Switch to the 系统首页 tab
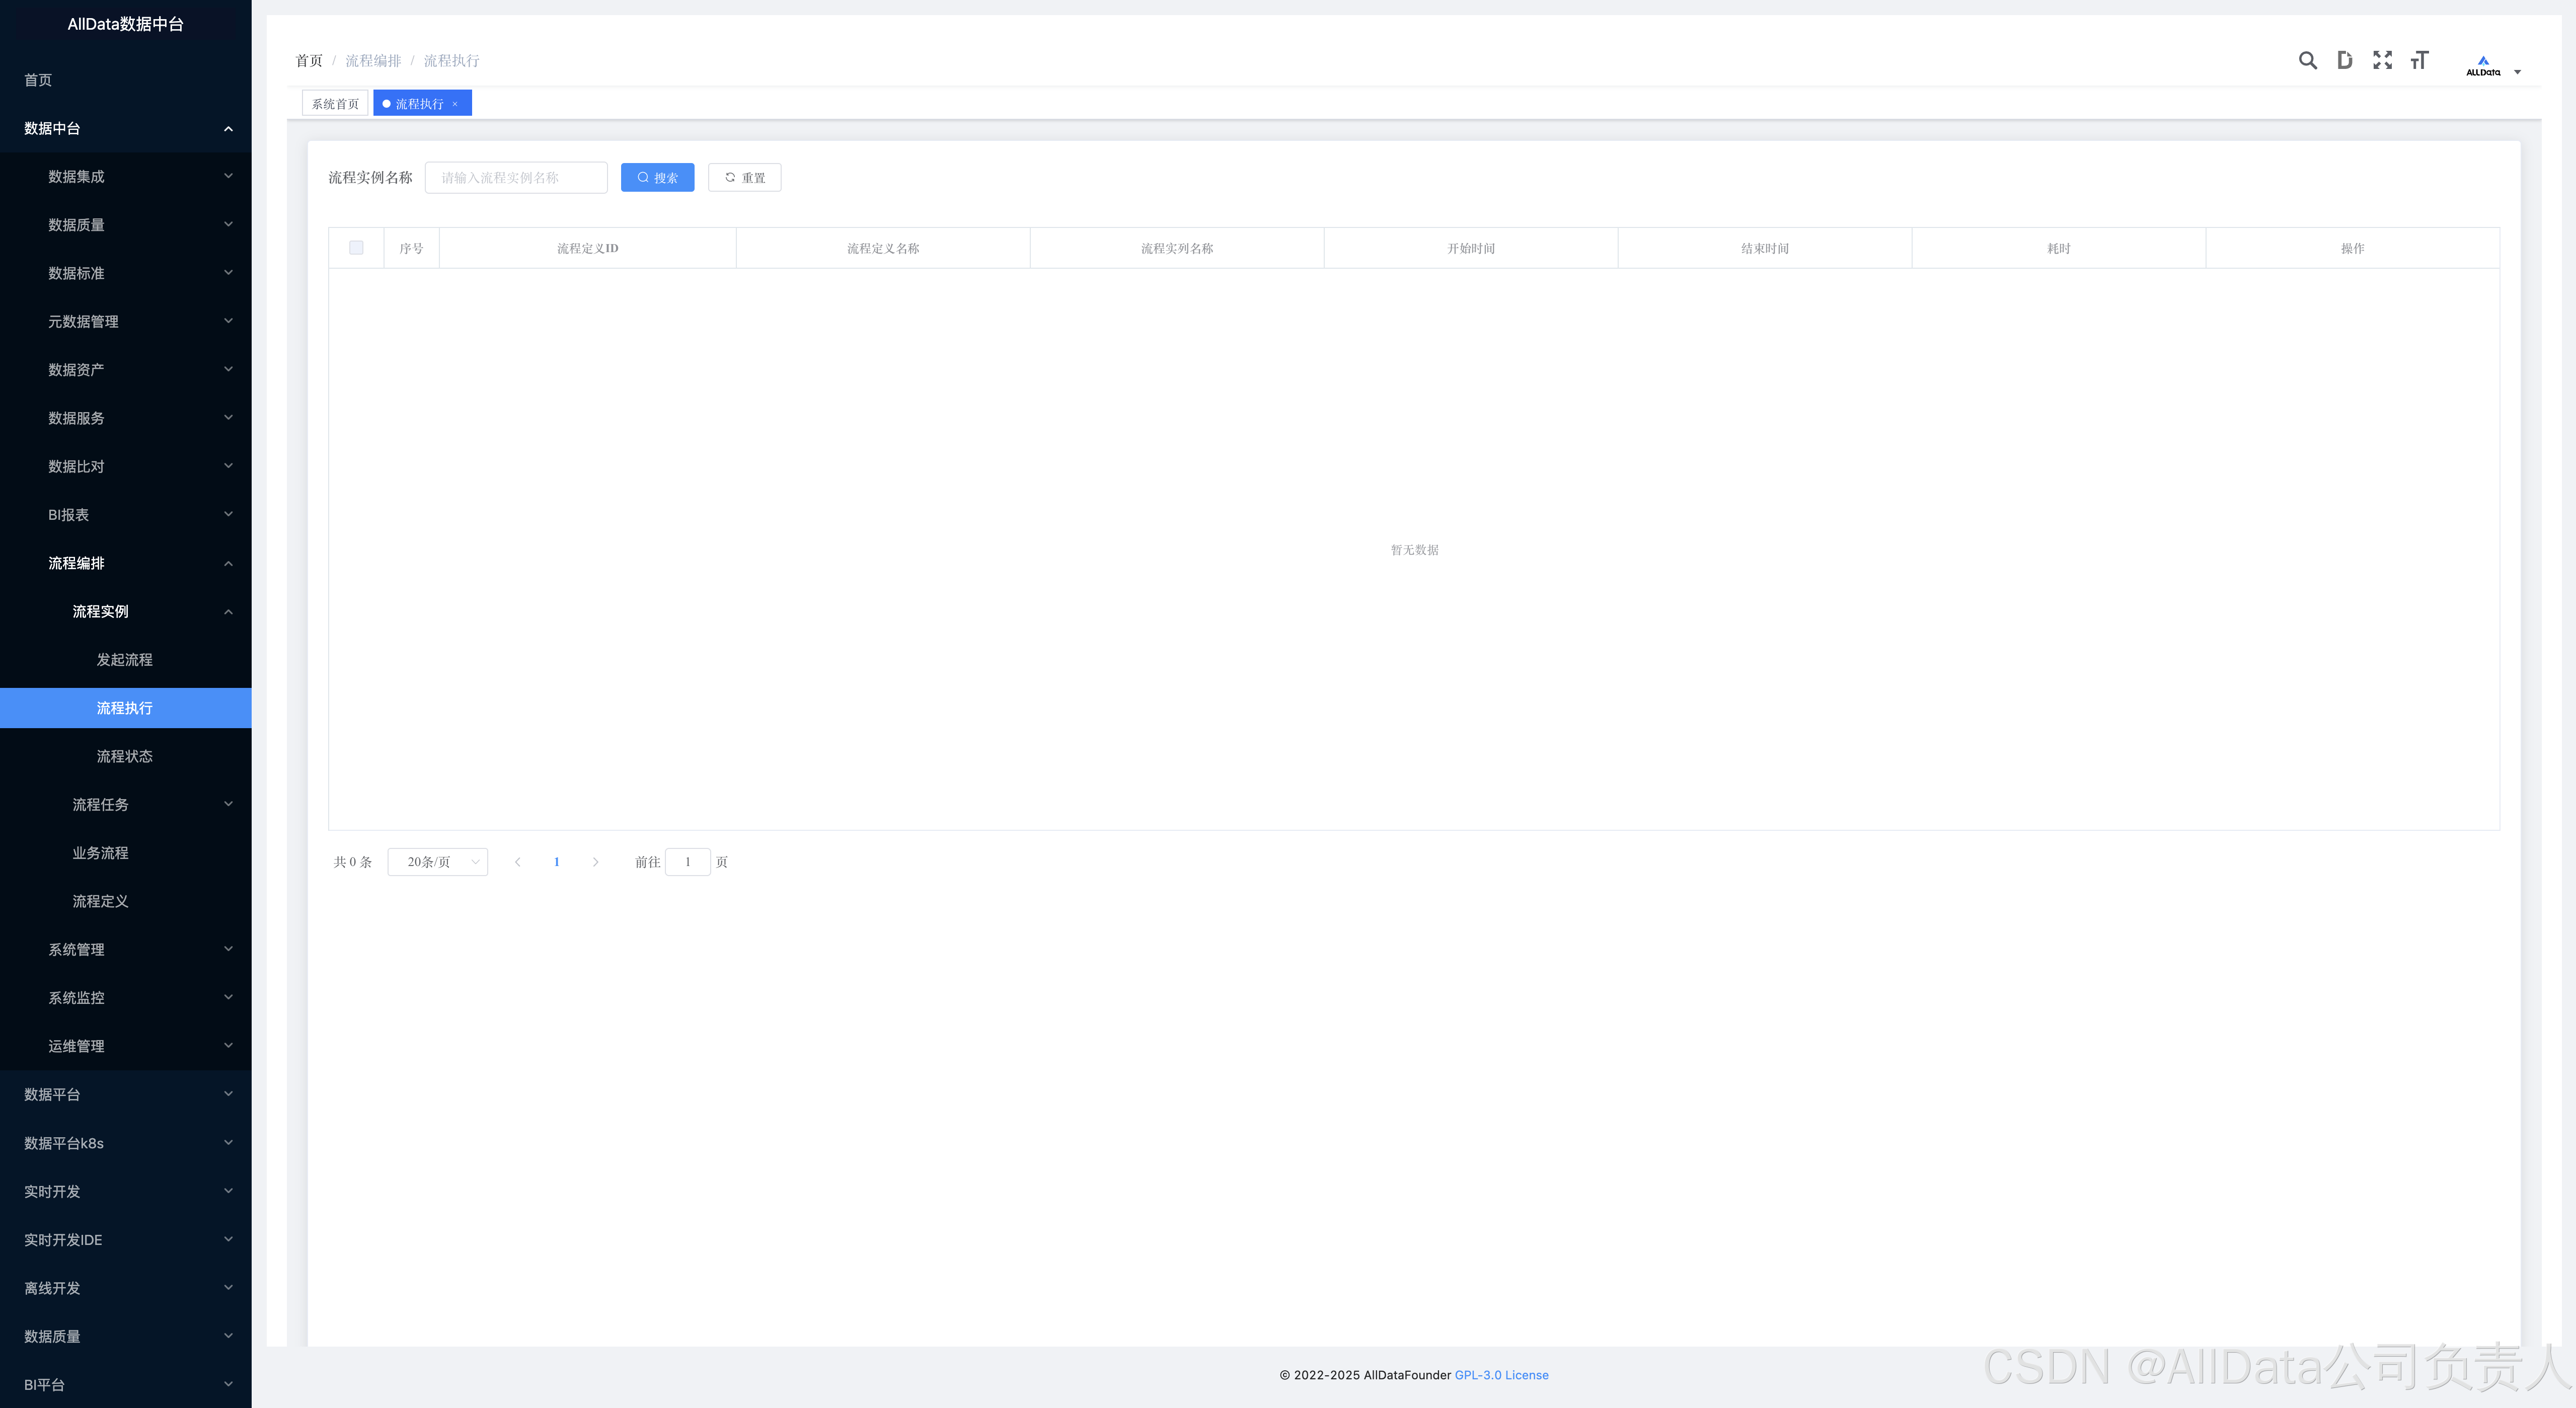This screenshot has width=2576, height=1408. (x=335, y=104)
